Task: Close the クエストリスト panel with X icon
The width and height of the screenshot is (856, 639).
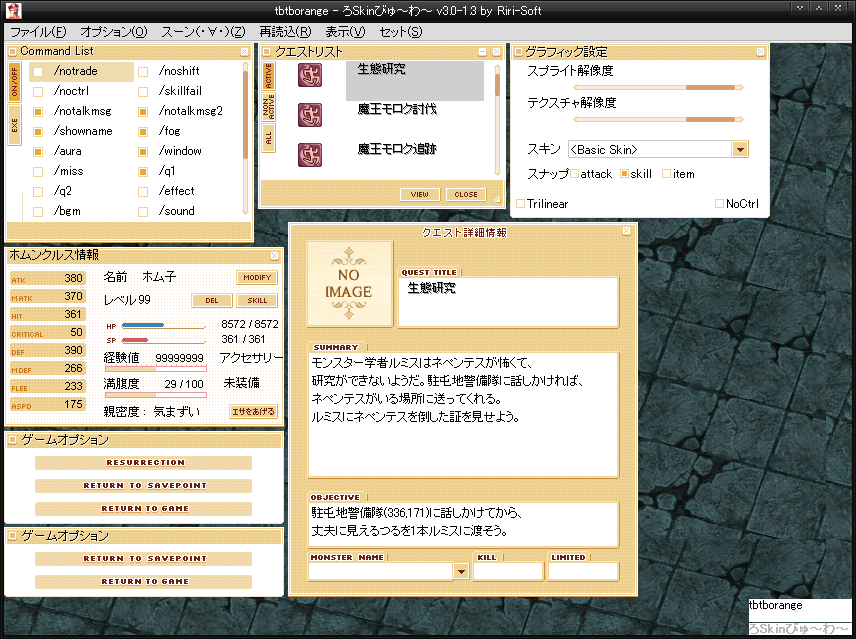Action: pyautogui.click(x=496, y=52)
